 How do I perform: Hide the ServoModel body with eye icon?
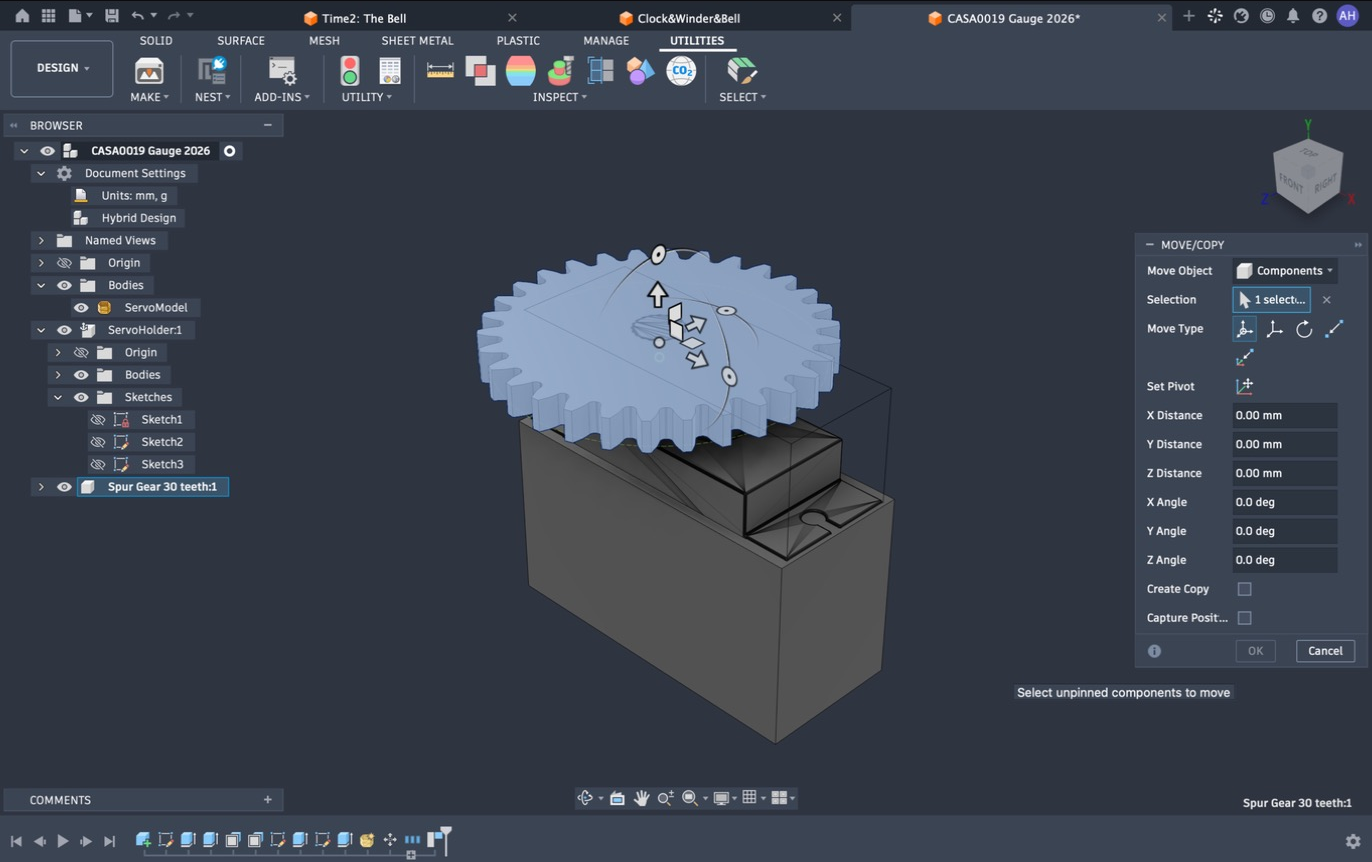(x=81, y=308)
